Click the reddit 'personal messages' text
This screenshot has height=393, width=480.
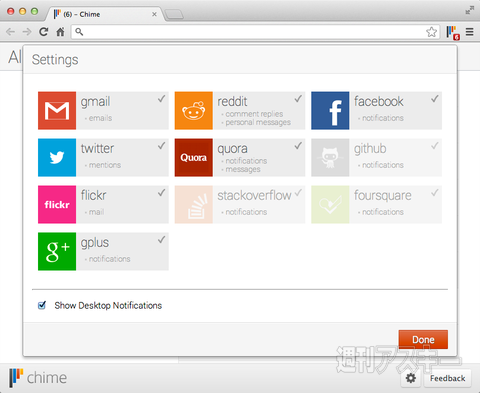pos(258,122)
